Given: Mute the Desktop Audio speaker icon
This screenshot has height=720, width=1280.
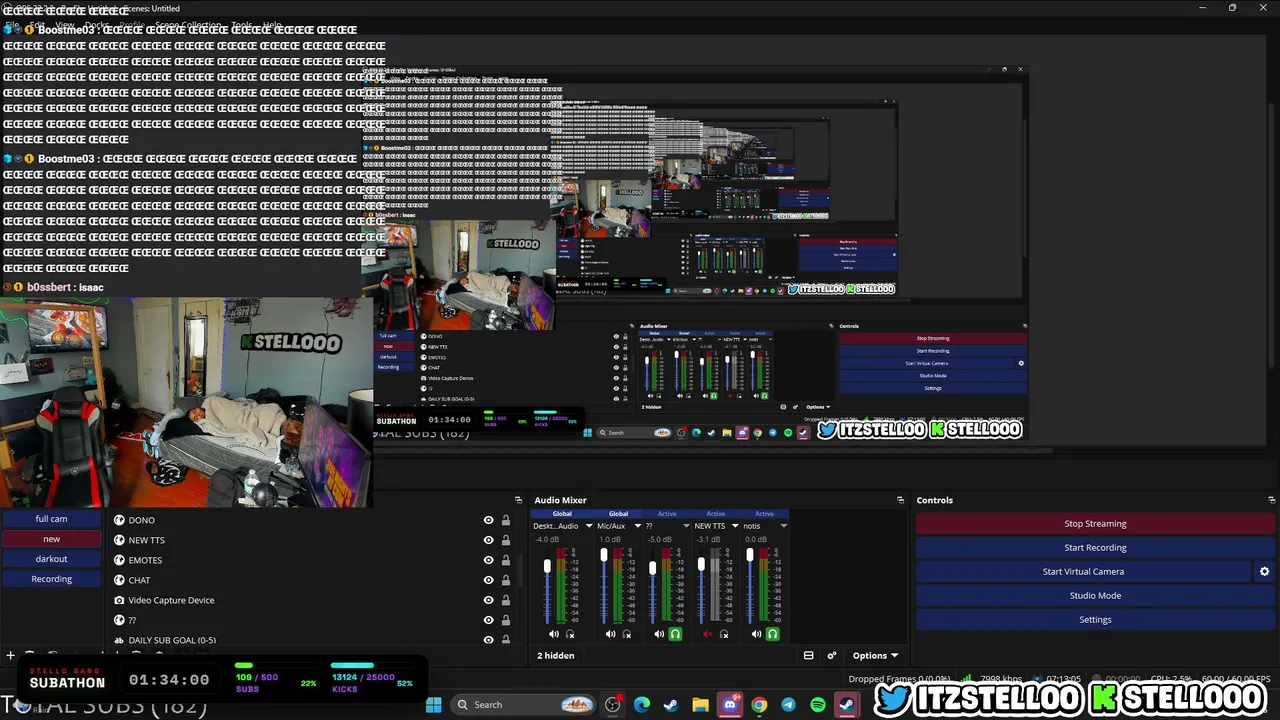Looking at the screenshot, I should 554,634.
